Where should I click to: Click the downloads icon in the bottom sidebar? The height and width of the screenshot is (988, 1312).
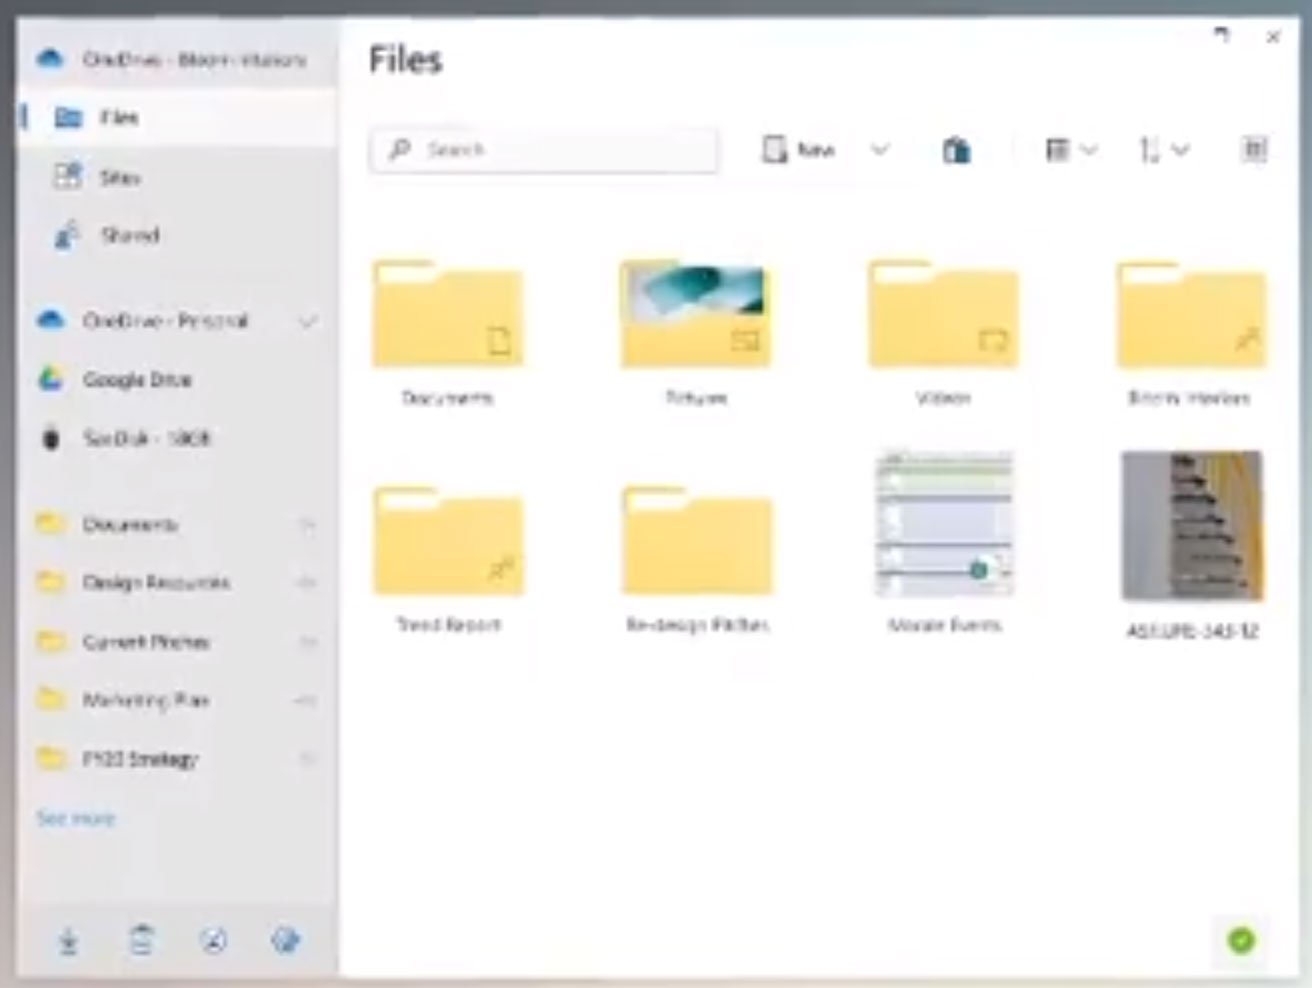(x=68, y=941)
